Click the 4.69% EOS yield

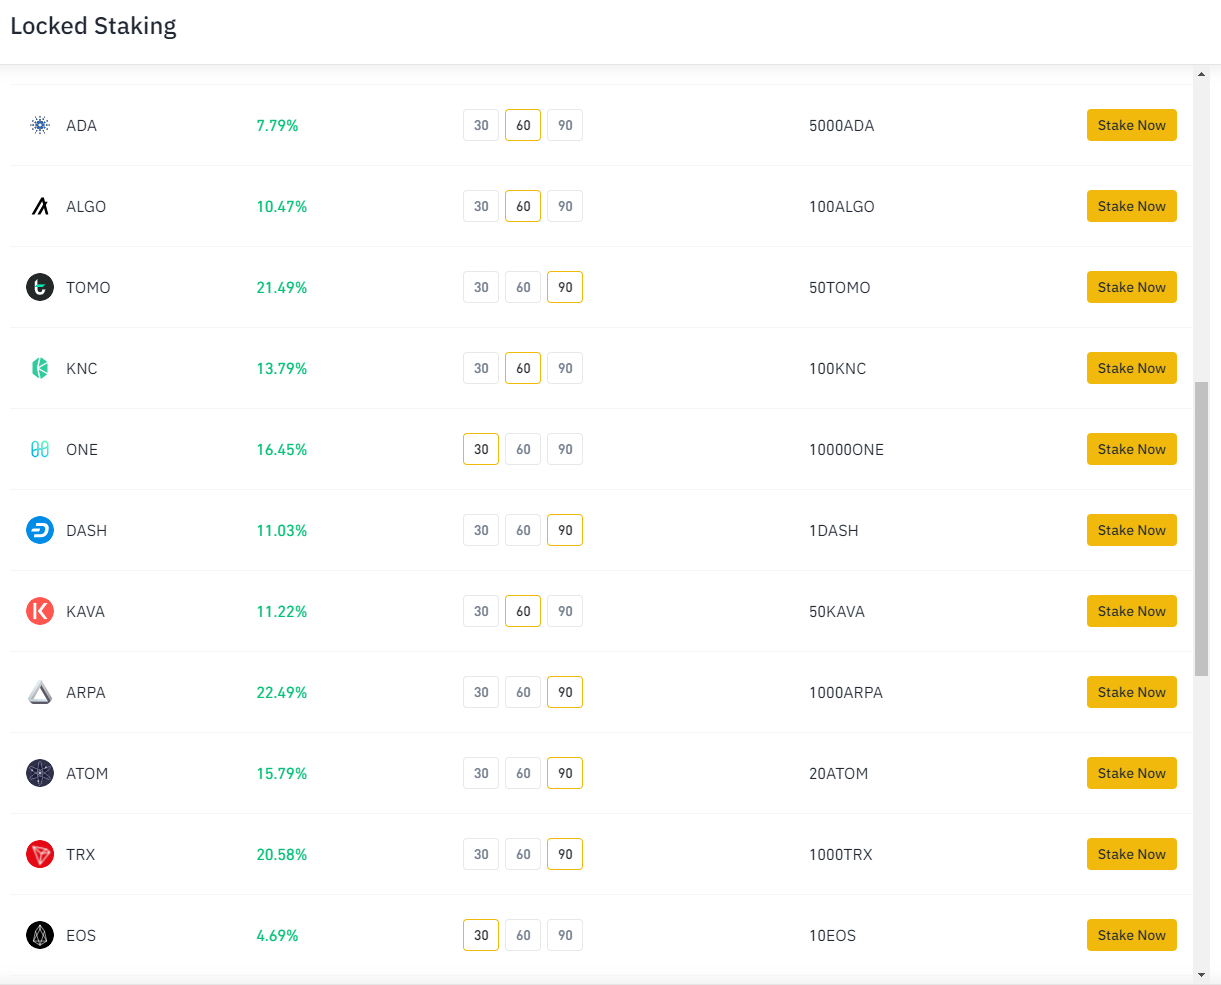[277, 935]
